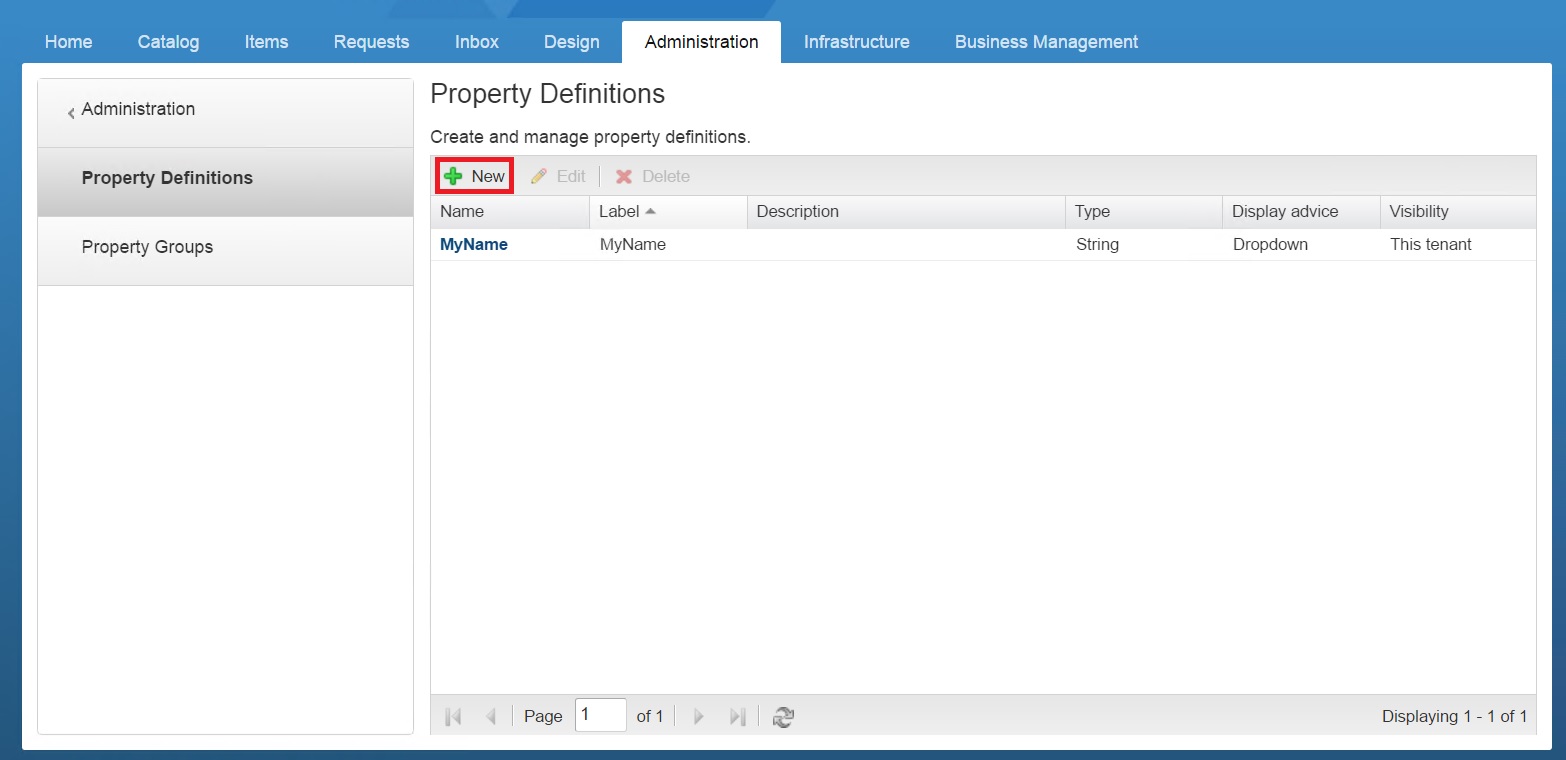Viewport: 1566px width, 760px height.
Task: Switch to the Requests tab
Action: (371, 42)
